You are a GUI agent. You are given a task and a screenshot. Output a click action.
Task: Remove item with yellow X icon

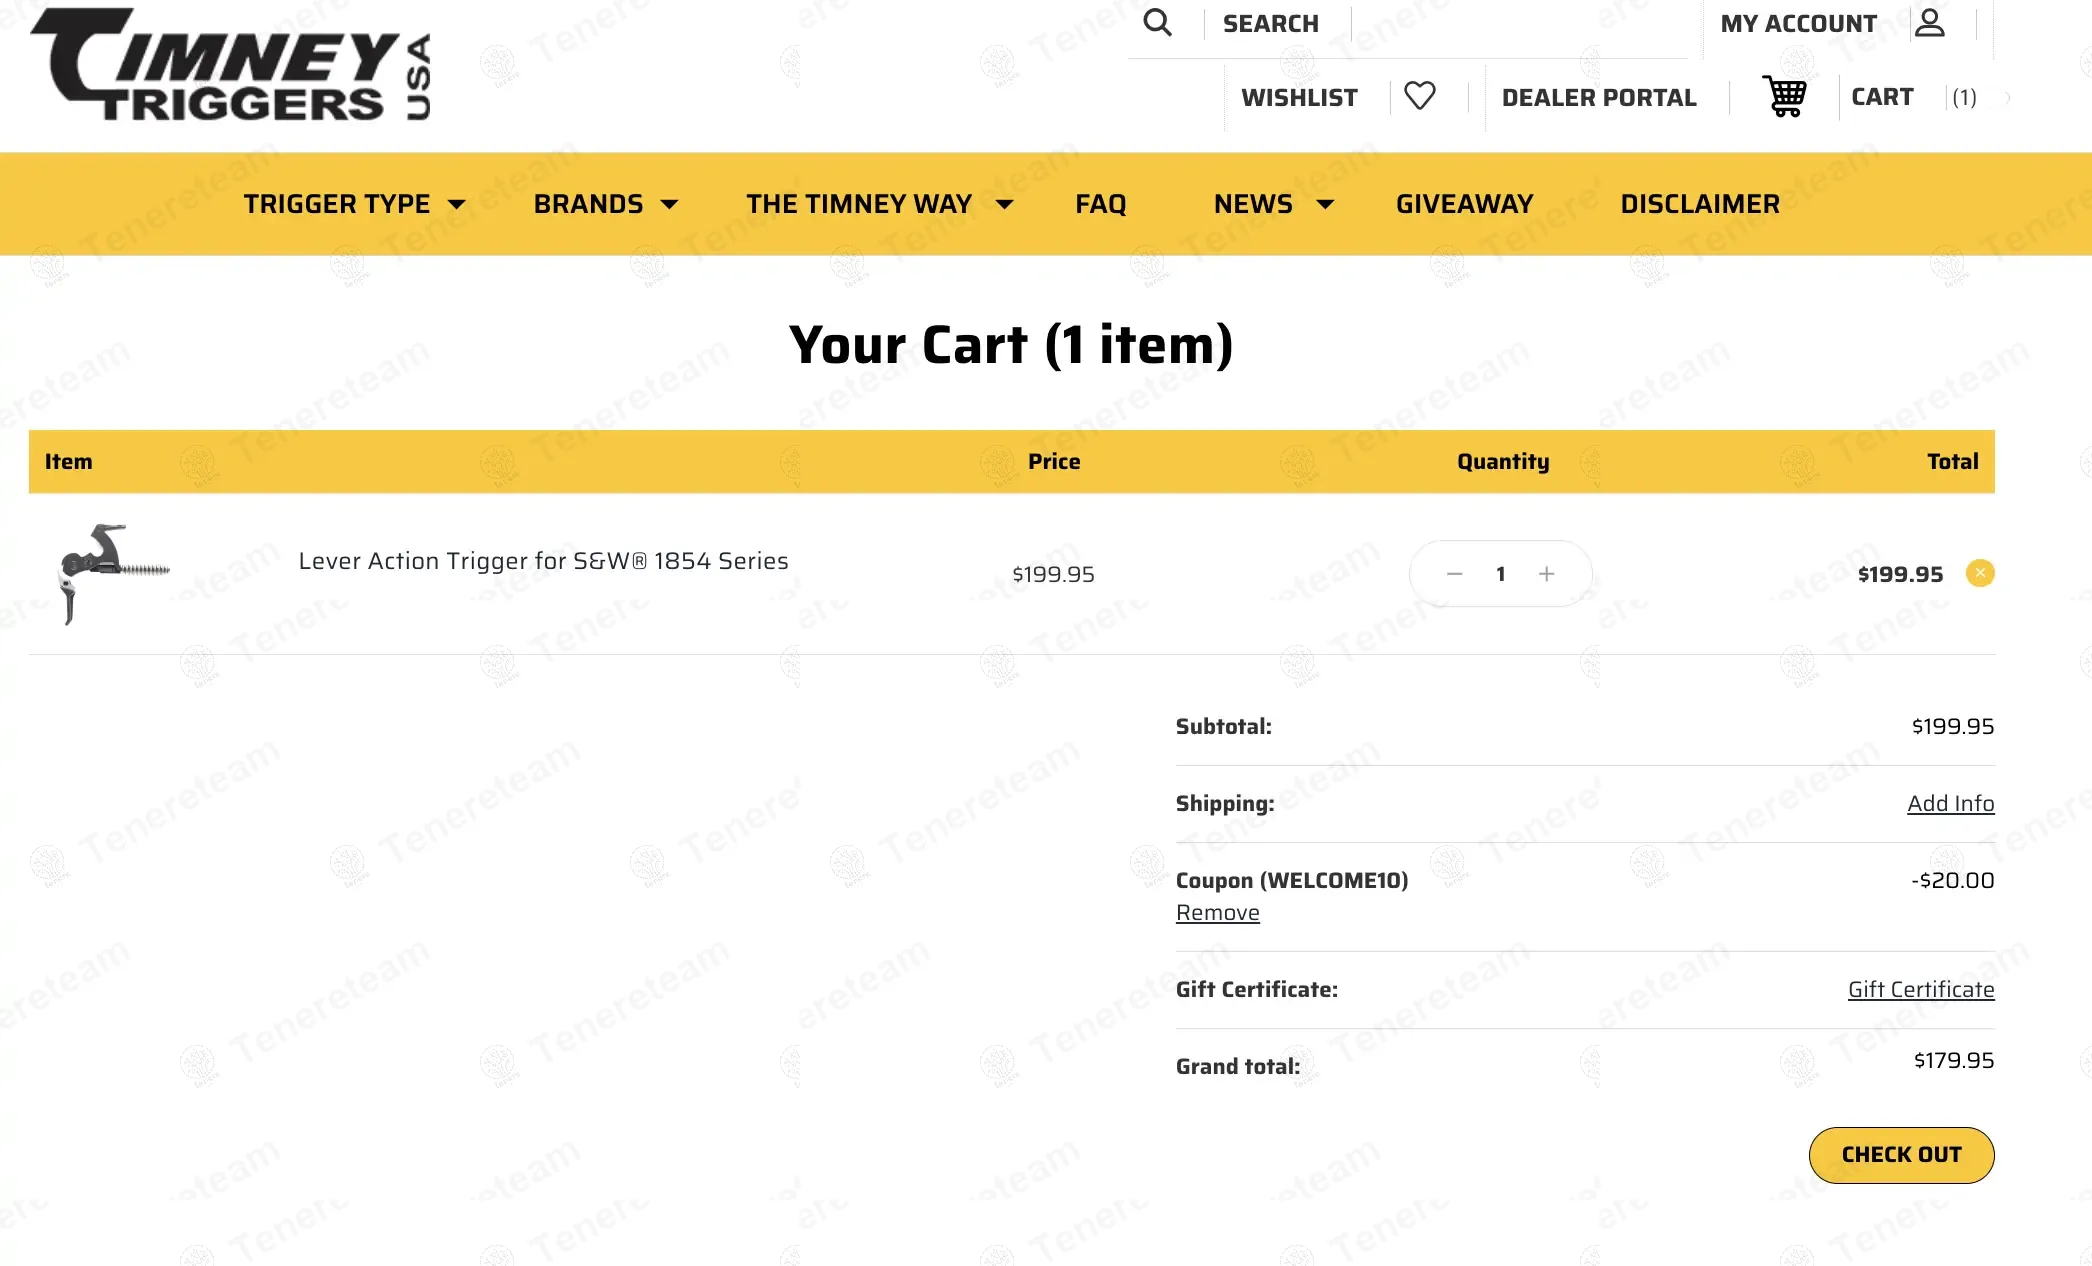(x=1979, y=573)
